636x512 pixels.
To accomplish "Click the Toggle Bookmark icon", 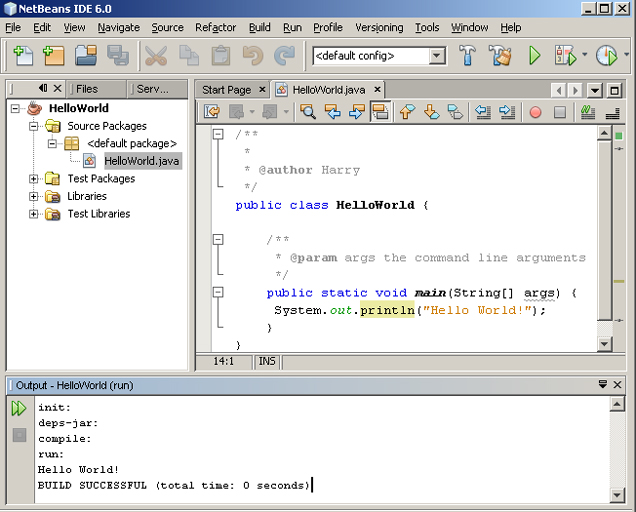I will click(x=456, y=112).
